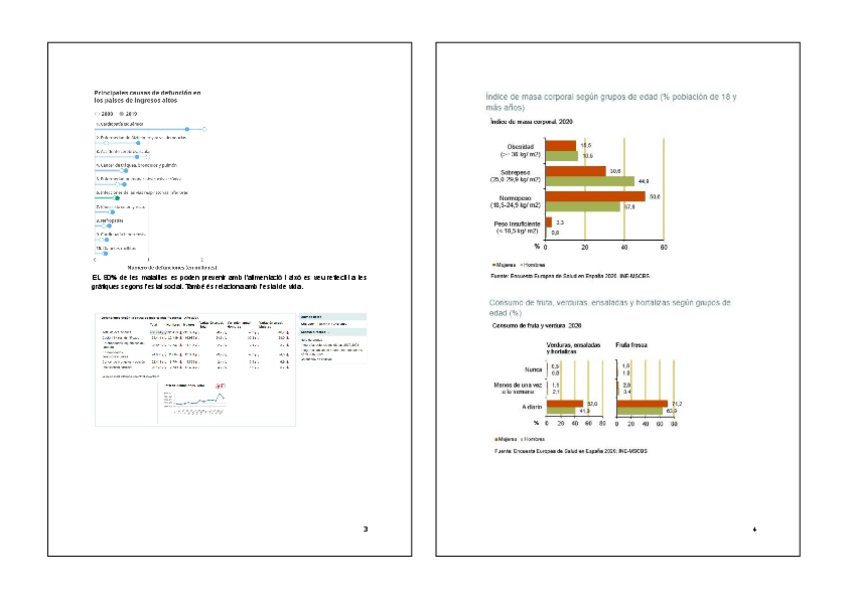Click the small line graph below the table
This screenshot has width=848, height=599.
click(x=194, y=399)
